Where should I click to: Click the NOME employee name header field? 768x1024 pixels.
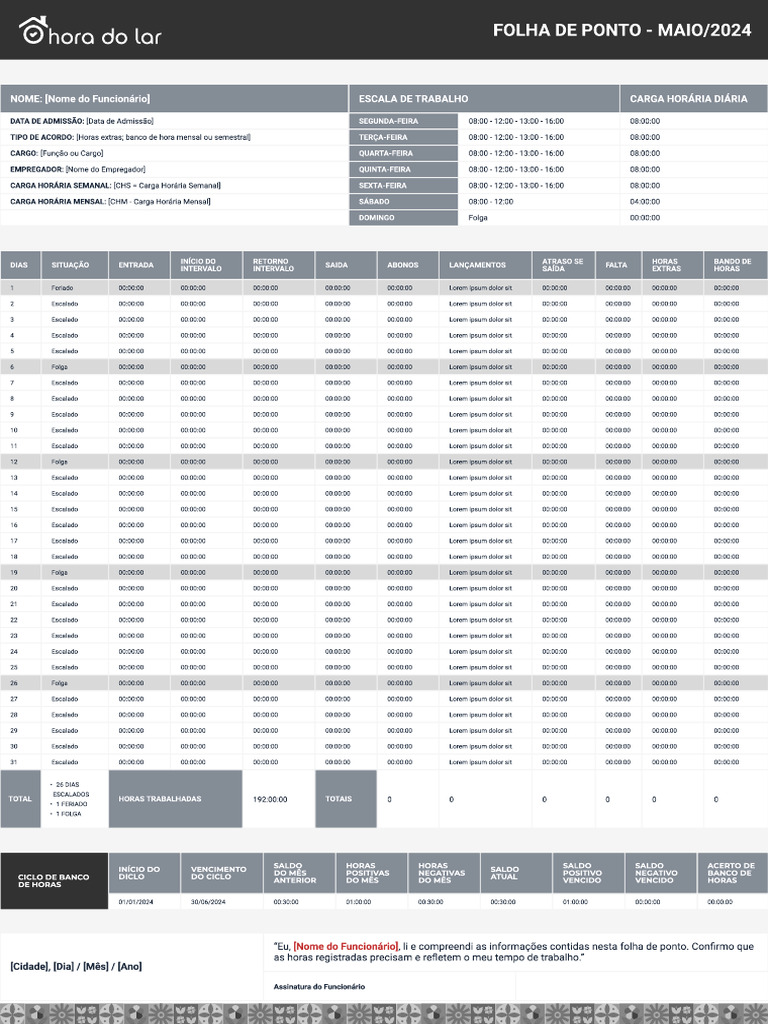point(174,99)
